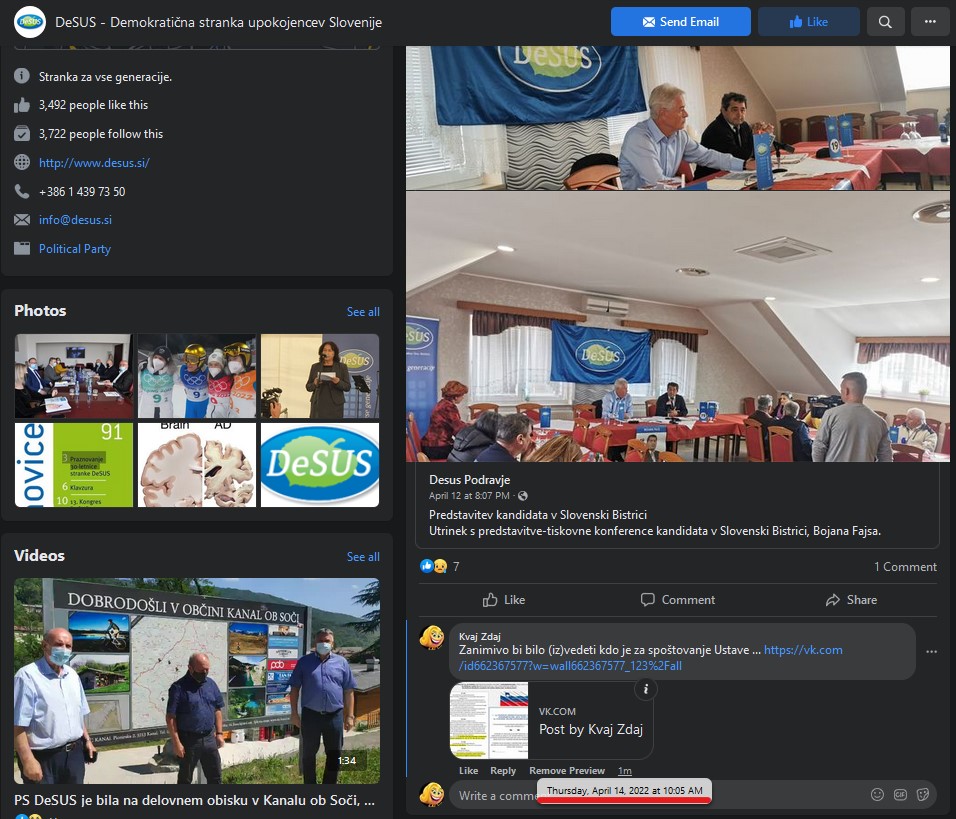956x819 pixels.
Task: Click the Send Email button
Action: click(680, 22)
